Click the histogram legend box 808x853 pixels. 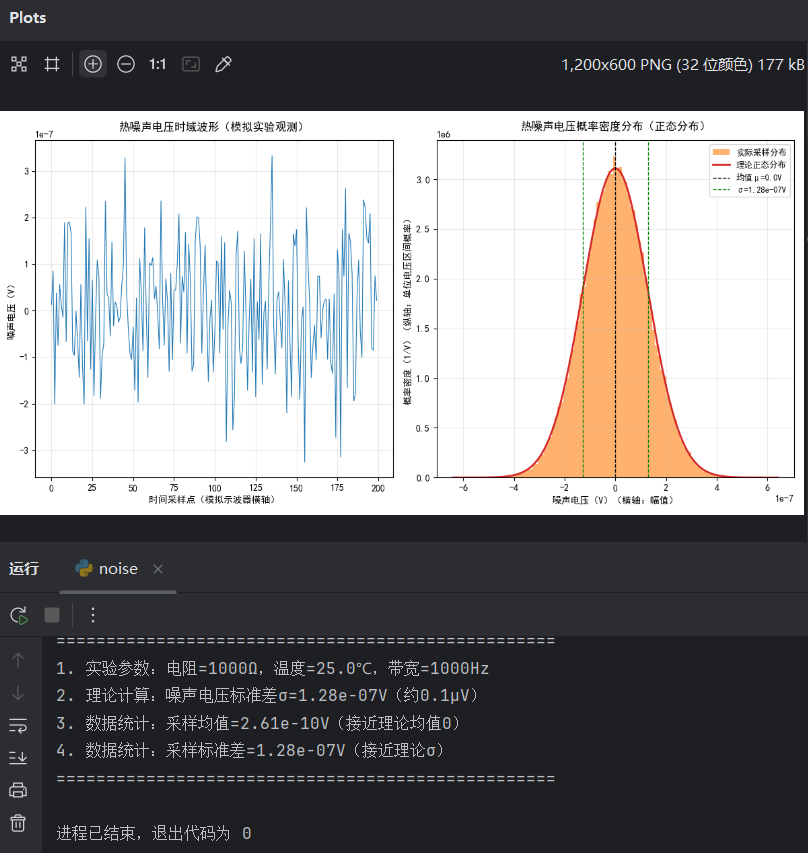pyautogui.click(x=750, y=171)
